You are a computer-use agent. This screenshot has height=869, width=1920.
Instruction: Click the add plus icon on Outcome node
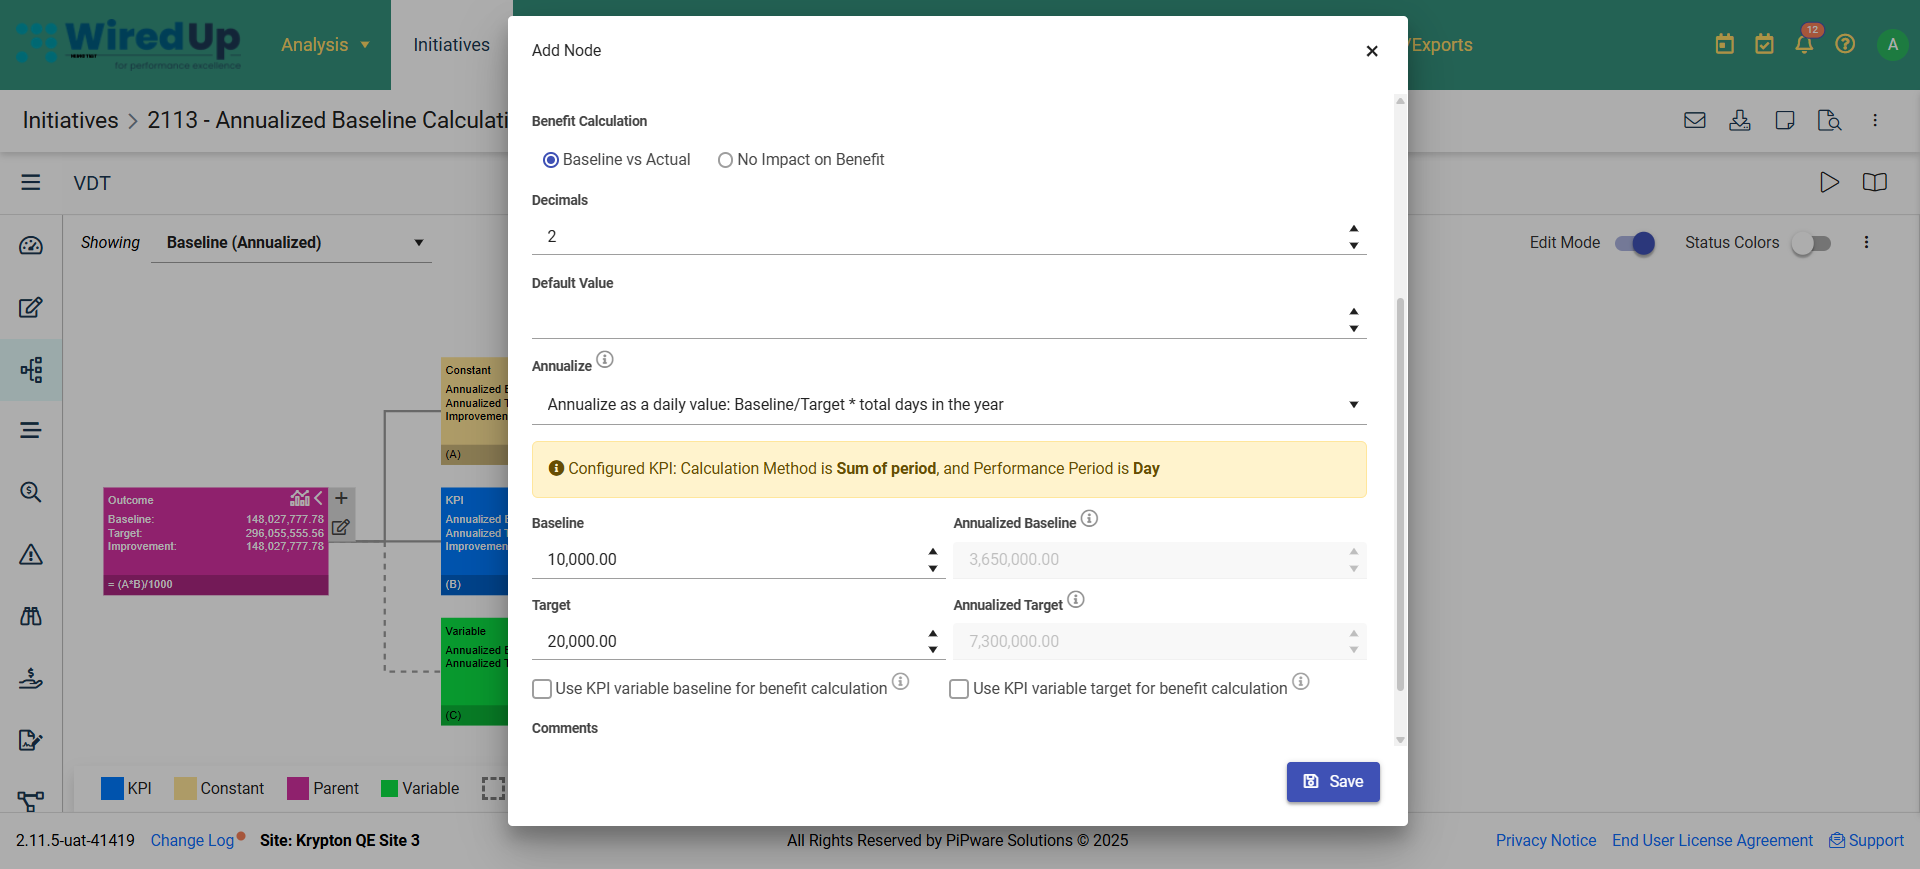341,498
